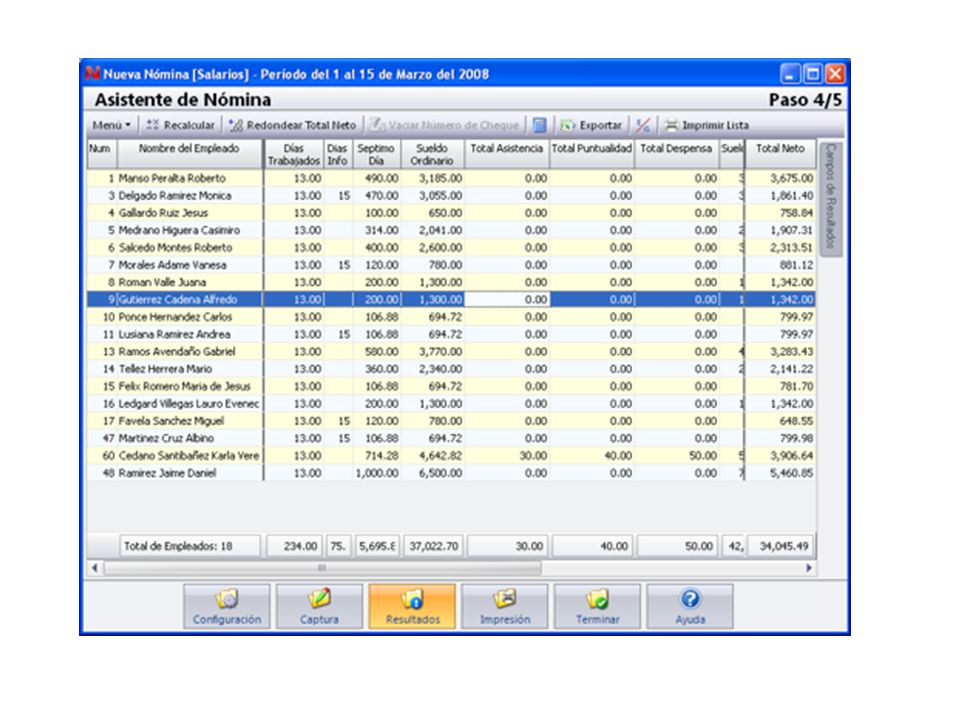960x720 pixels.
Task: Select row Martinez Cruz Albino
Action: point(451,438)
